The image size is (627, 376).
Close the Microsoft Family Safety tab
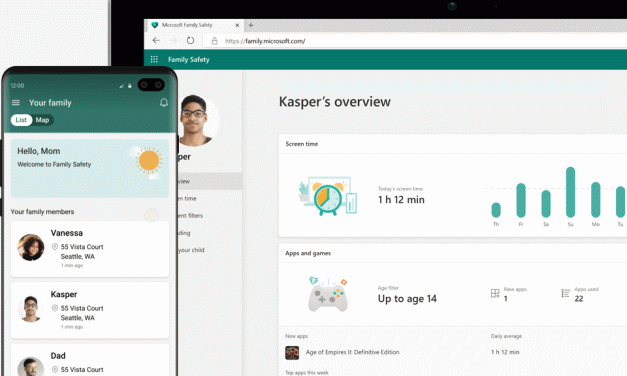click(x=237, y=25)
